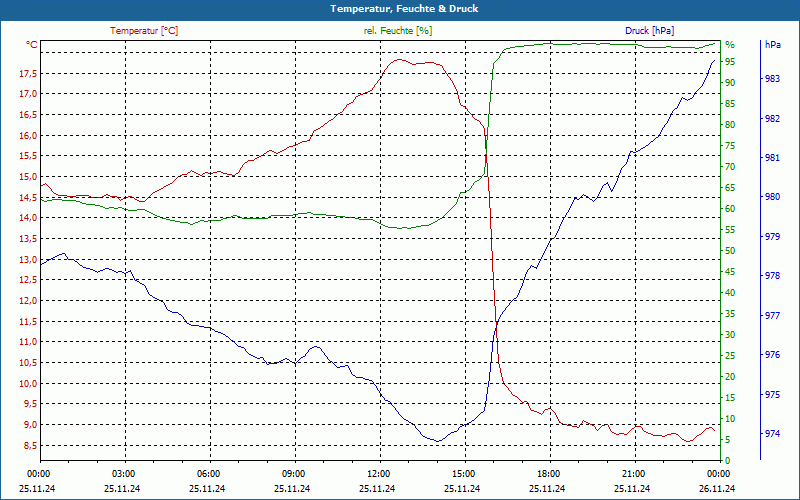Image resolution: width=800 pixels, height=500 pixels.
Task: Click the "03:00" time axis label
Action: point(123,474)
